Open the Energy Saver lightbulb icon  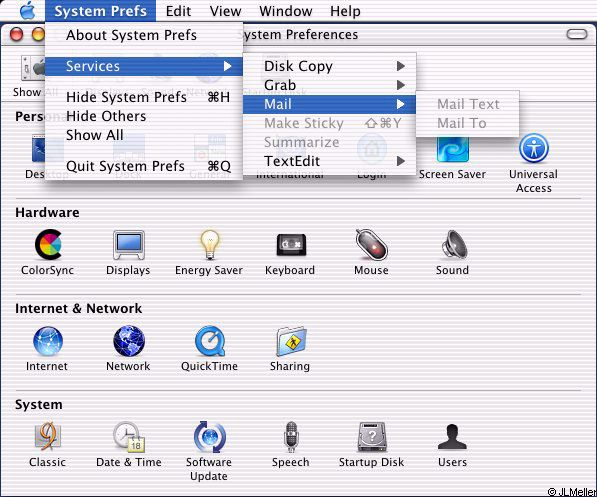[x=209, y=245]
